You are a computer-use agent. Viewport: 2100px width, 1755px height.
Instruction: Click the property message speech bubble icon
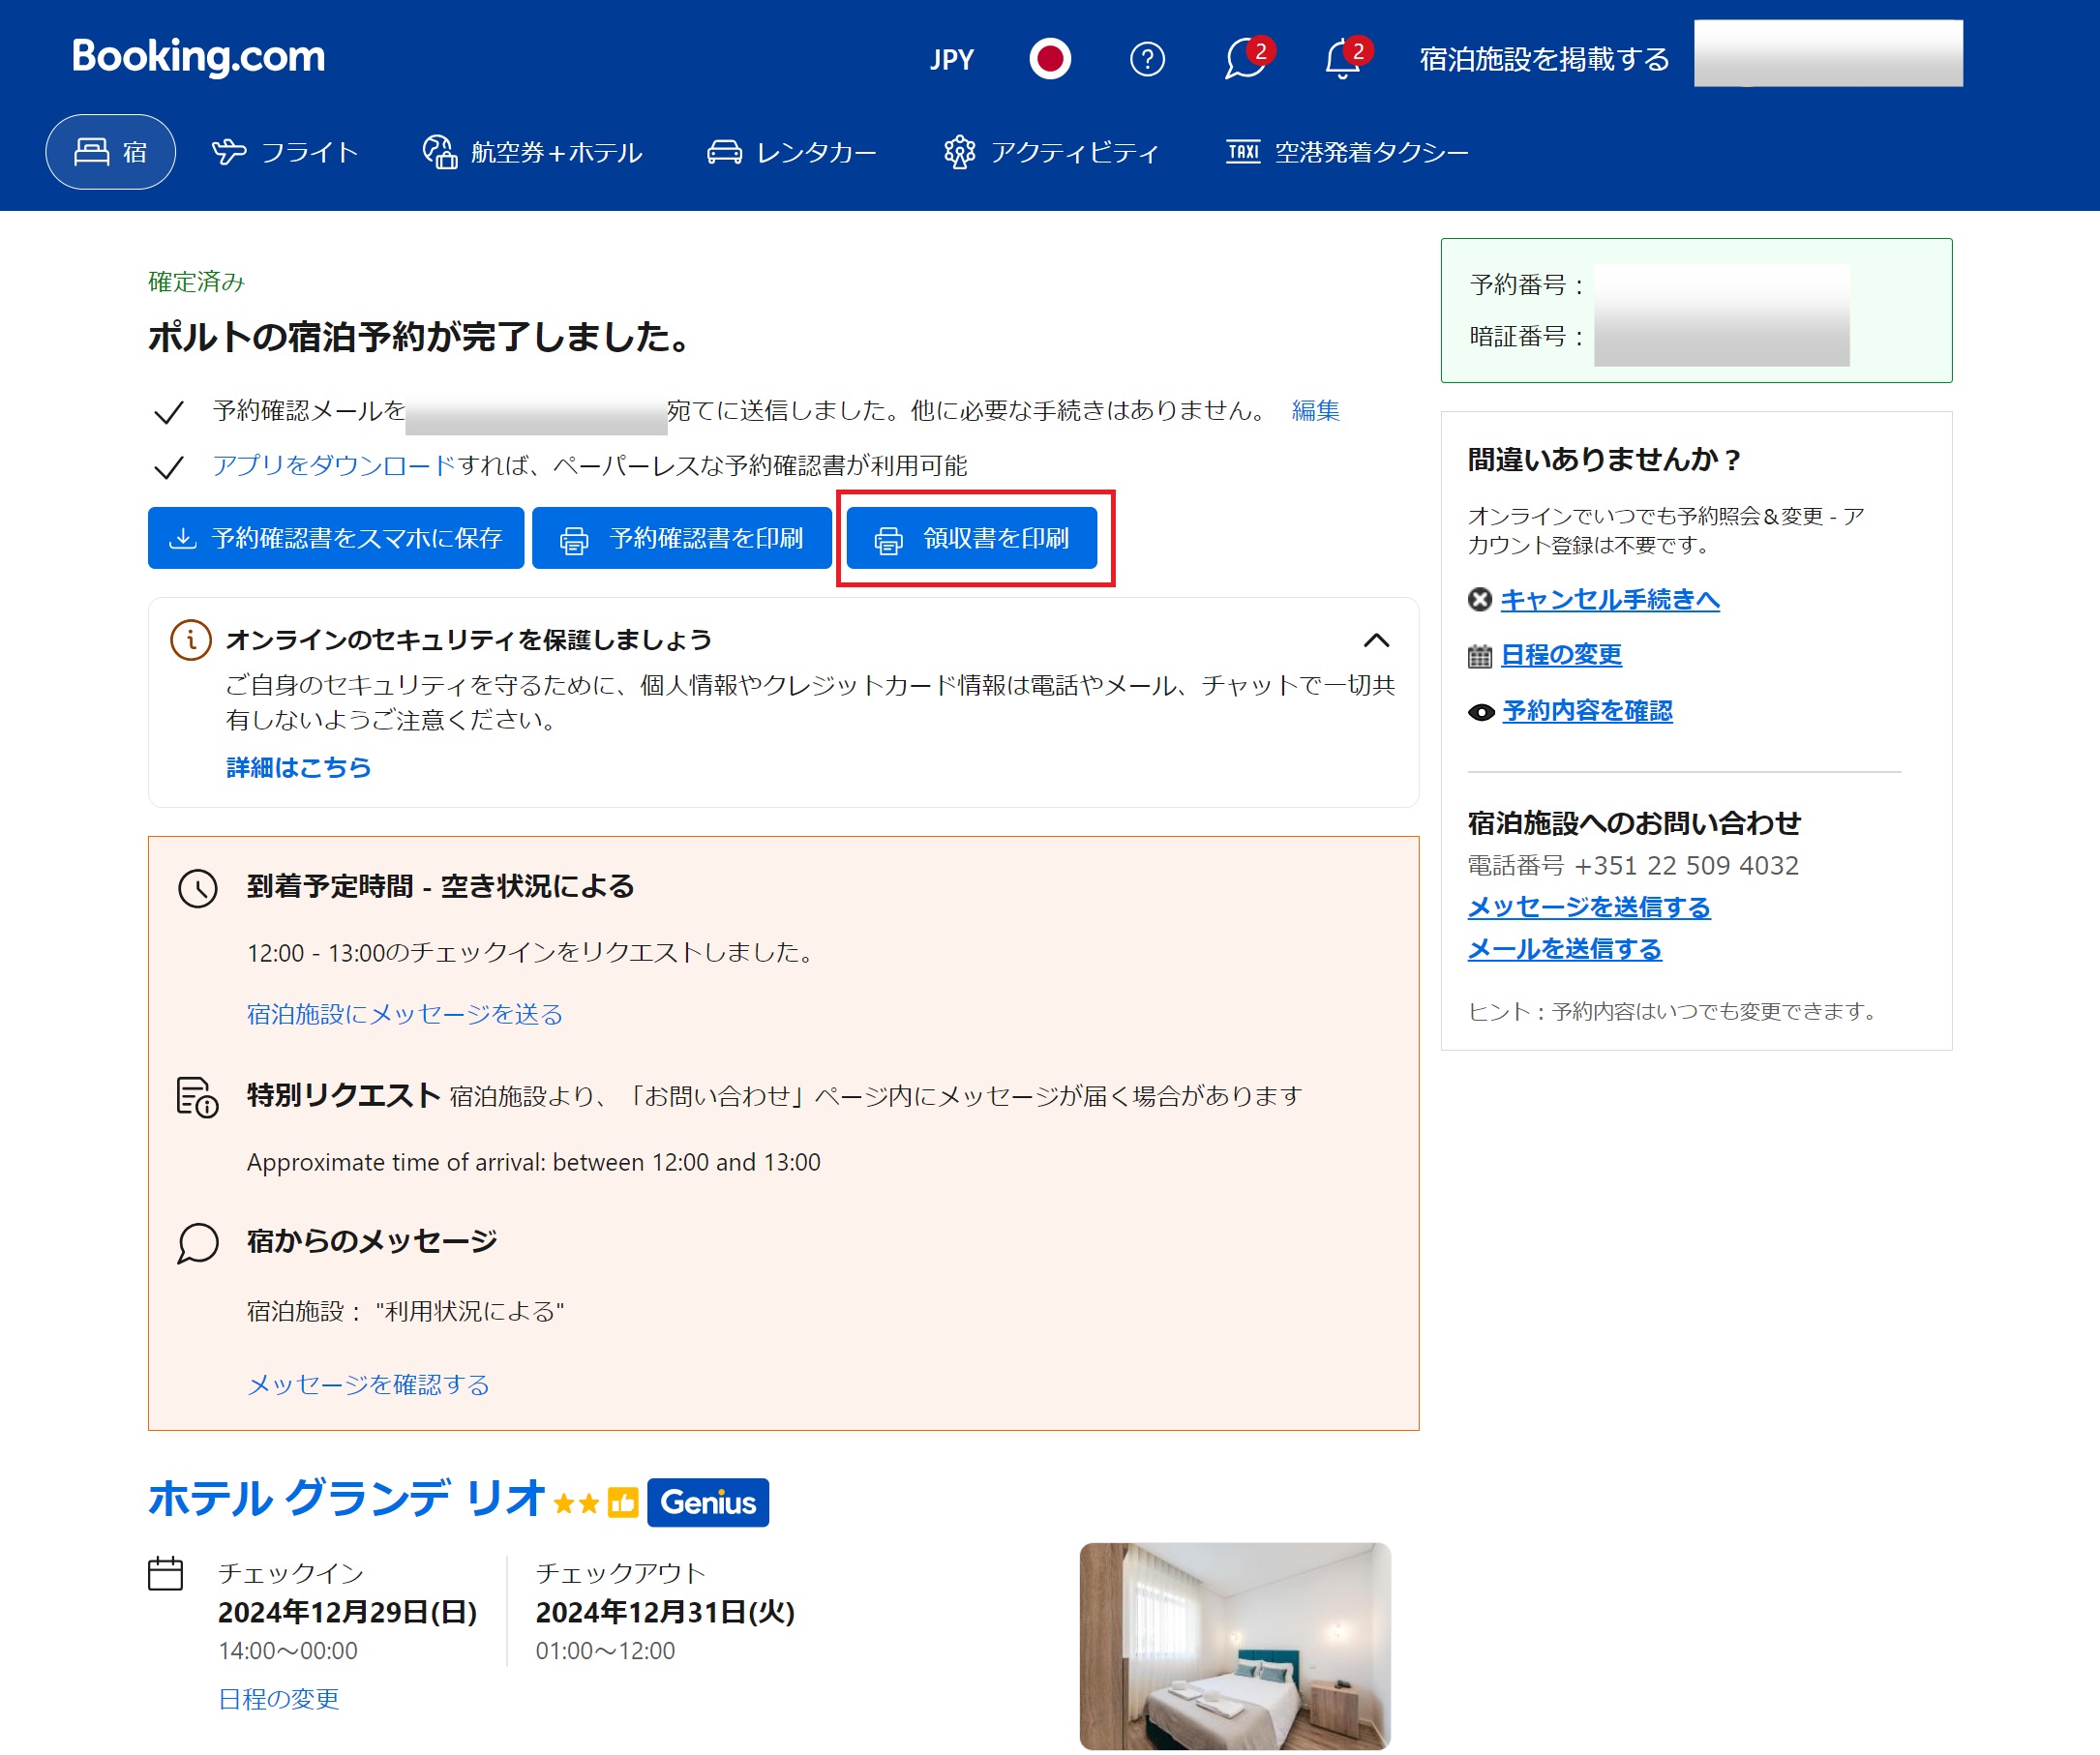point(198,1243)
